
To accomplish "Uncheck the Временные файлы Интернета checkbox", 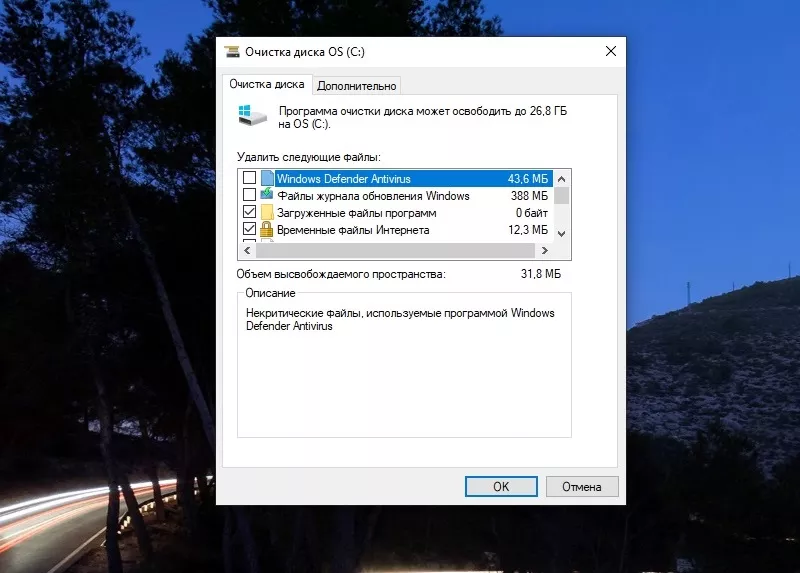I will click(x=249, y=229).
